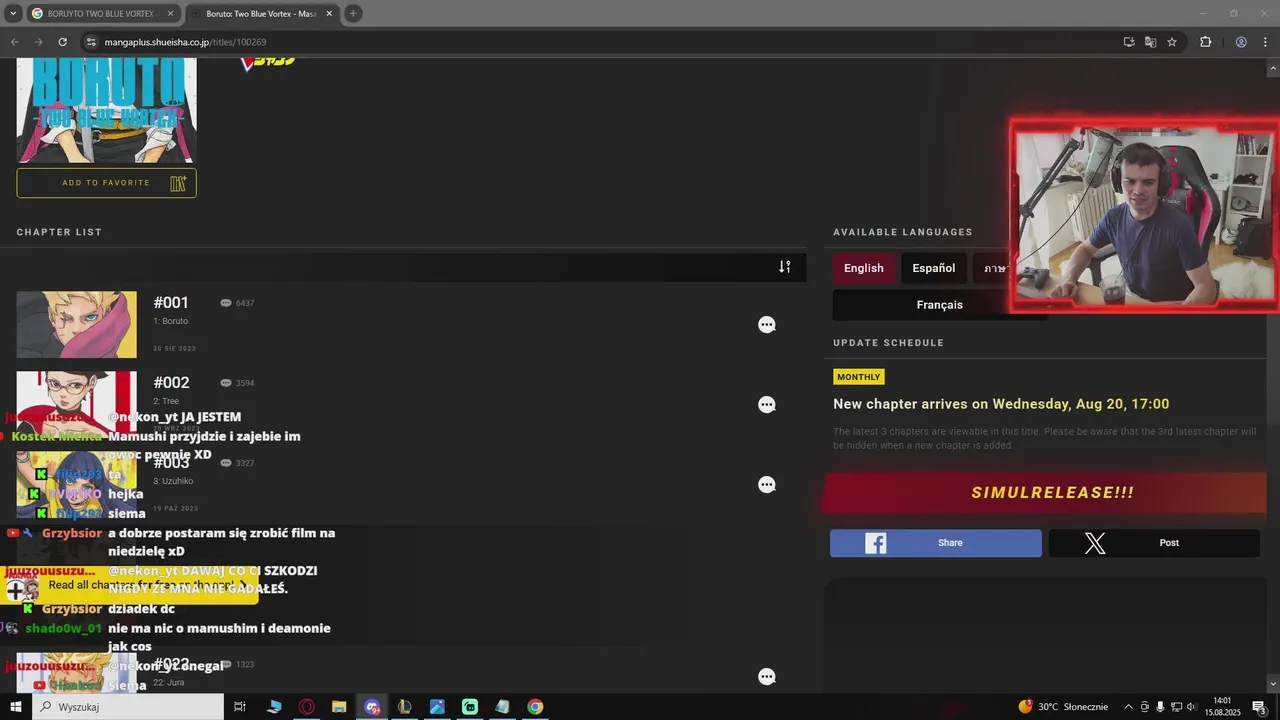Open File Explorer from taskbar
This screenshot has width=1280, height=720.
tap(339, 707)
